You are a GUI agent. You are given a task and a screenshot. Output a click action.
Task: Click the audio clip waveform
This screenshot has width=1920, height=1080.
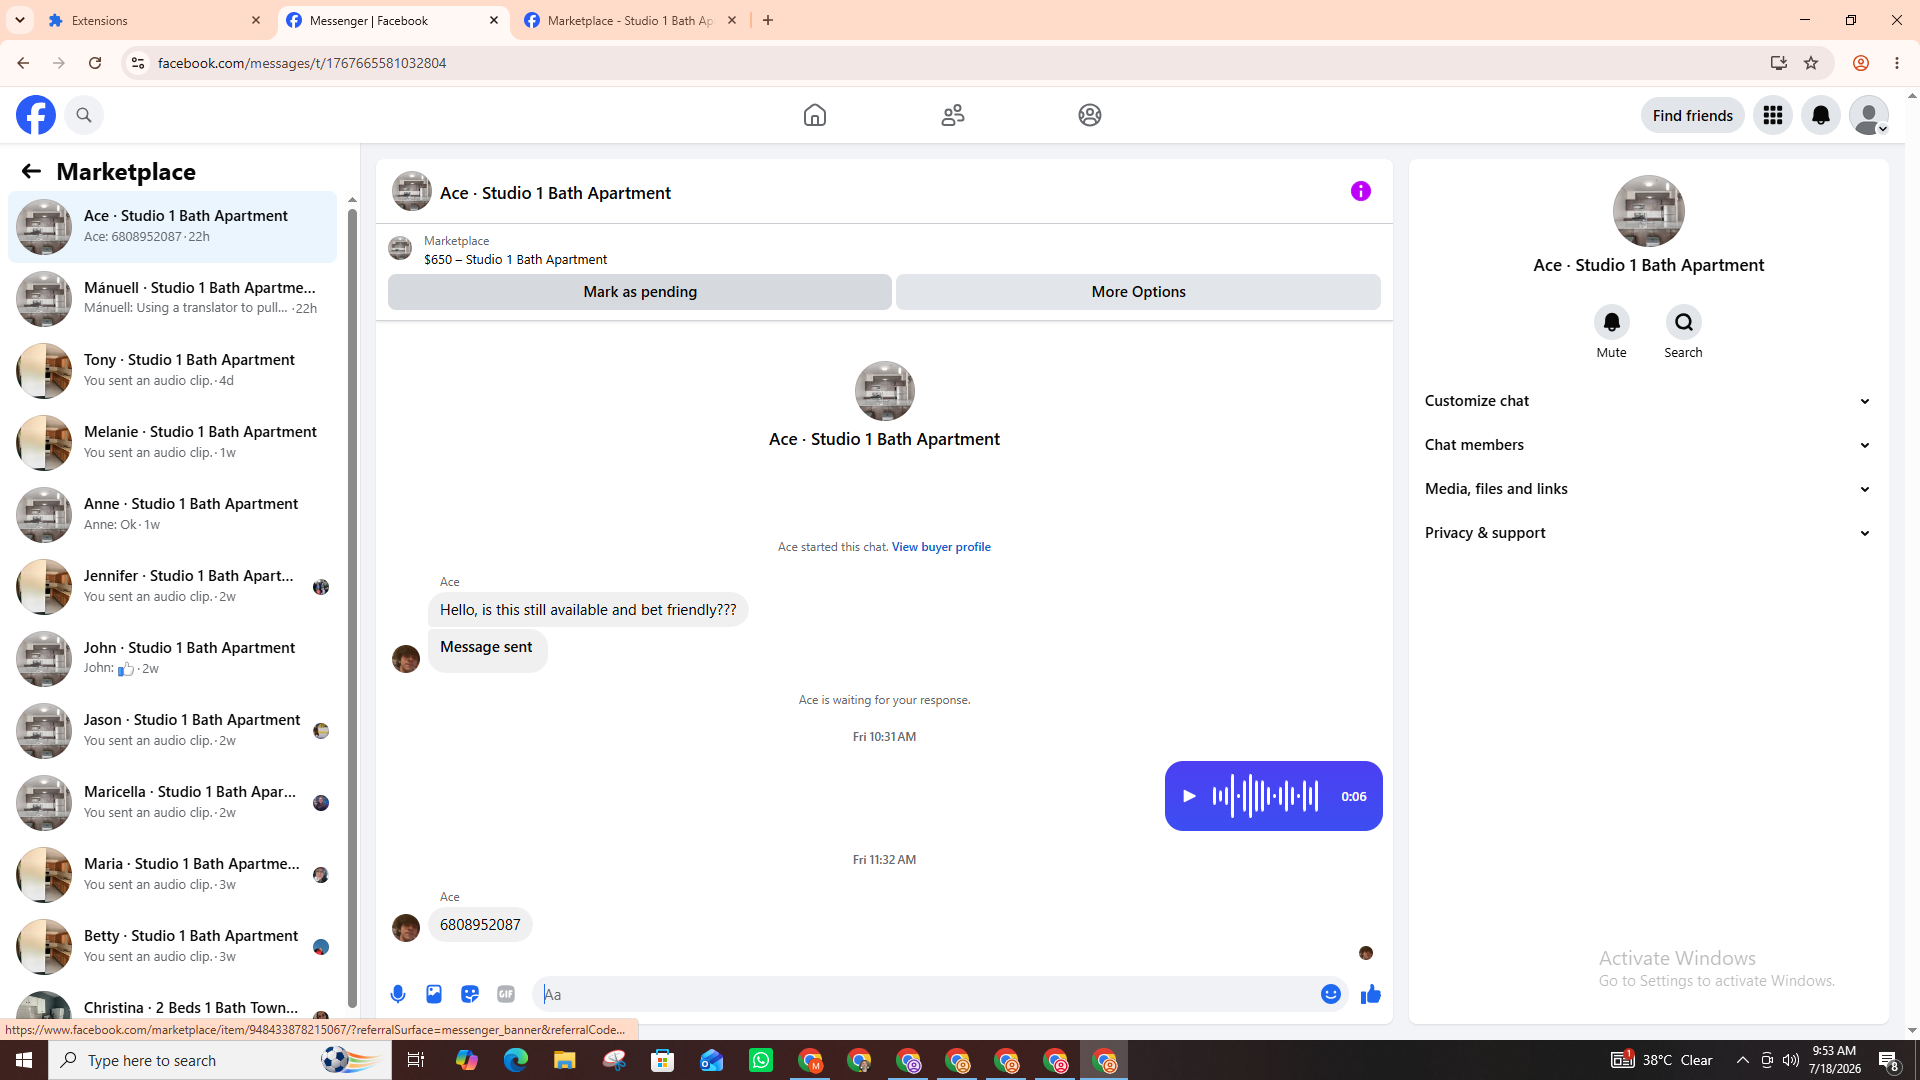[x=1265, y=796]
